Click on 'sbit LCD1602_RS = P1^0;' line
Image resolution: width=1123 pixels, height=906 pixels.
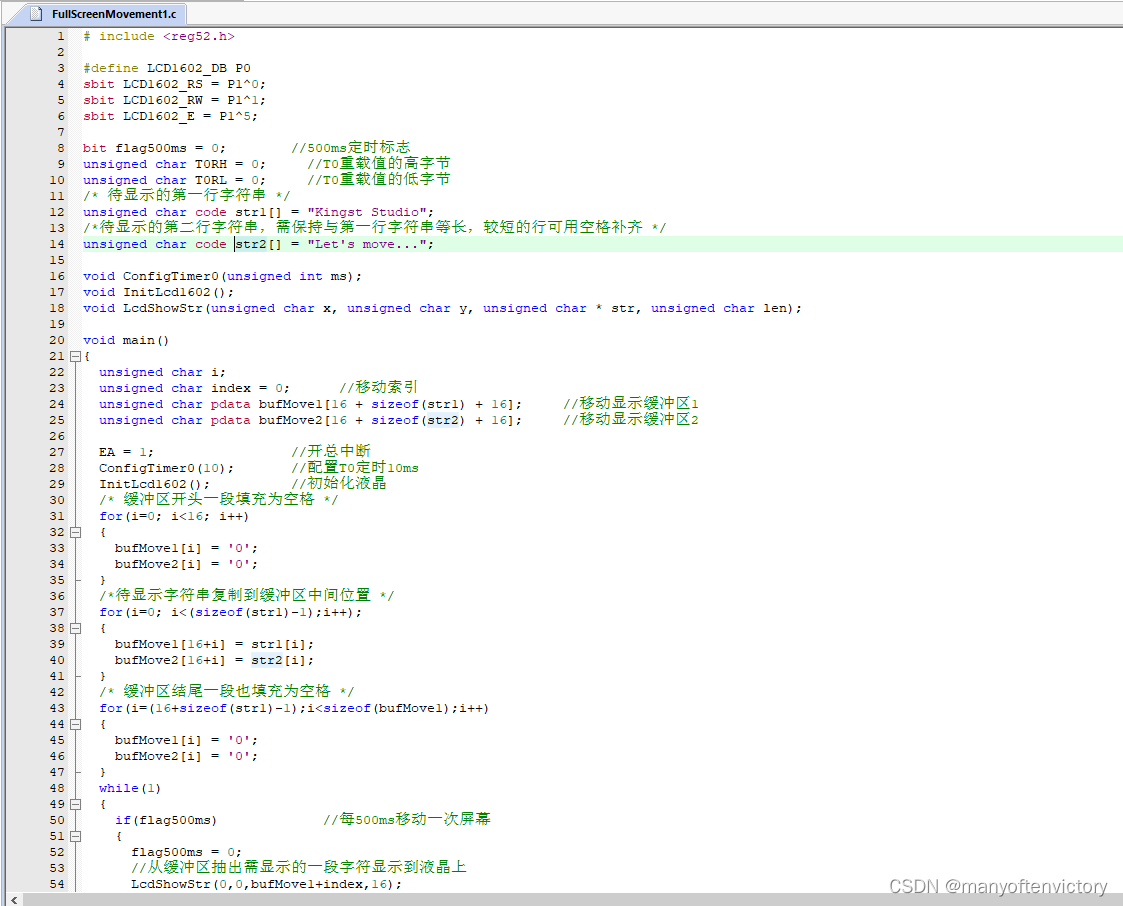pos(174,85)
